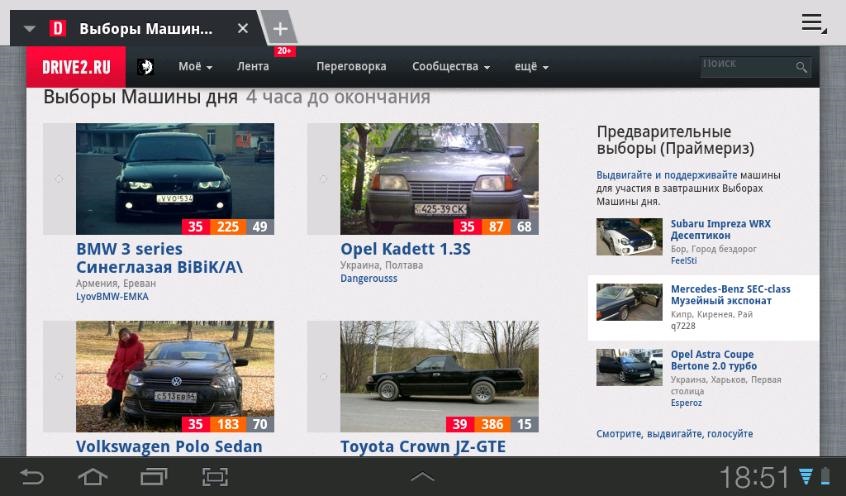
Task: Tap the screenshot capture icon
Action: pos(215,477)
